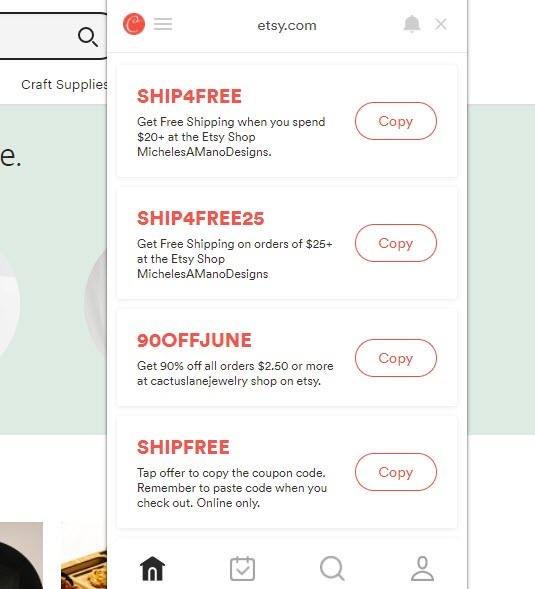535x589 pixels.
Task: Close the coupon panel with X
Action: [x=441, y=24]
